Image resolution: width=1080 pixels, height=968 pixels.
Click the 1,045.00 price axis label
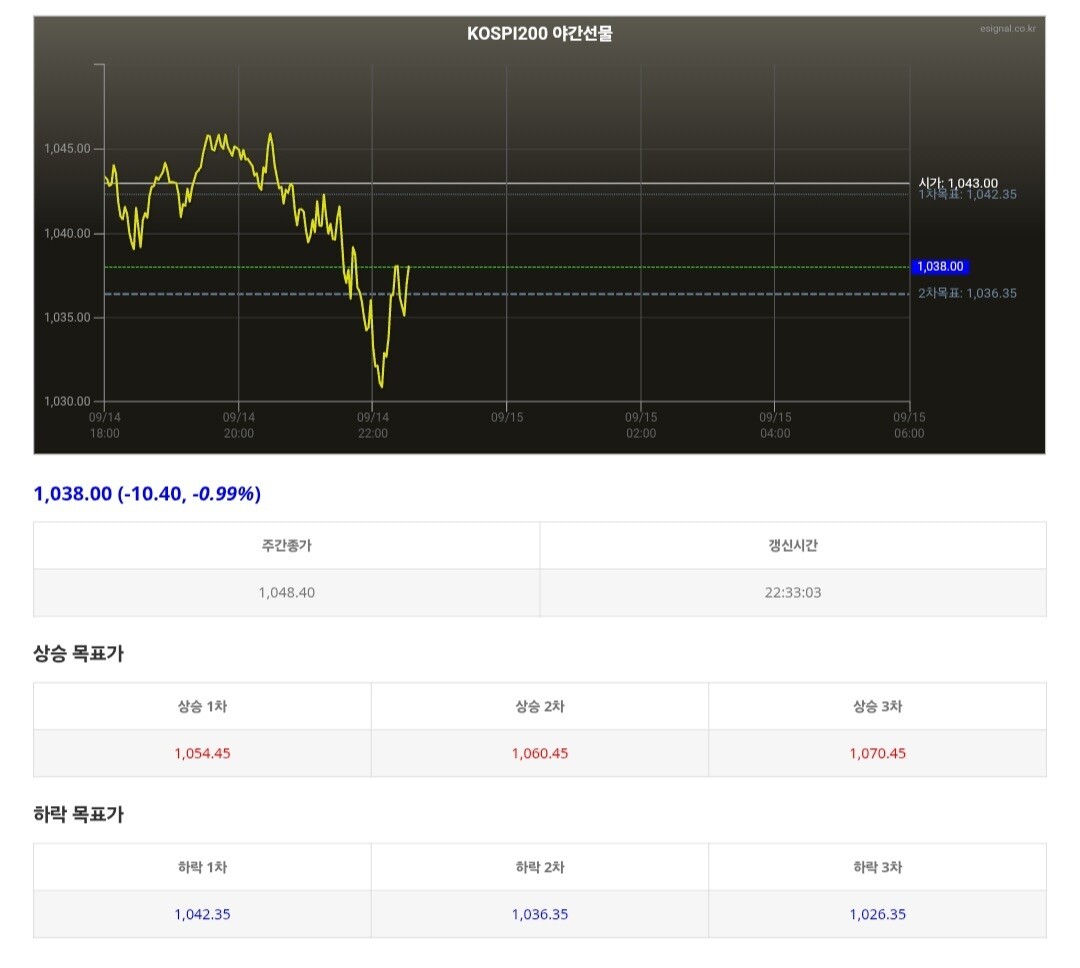pos(67,149)
